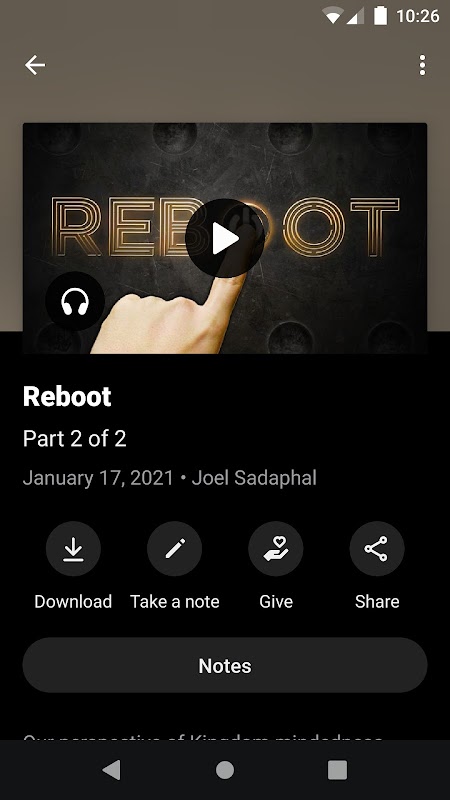Click the Take a note label
This screenshot has width=450, height=800.
(174, 602)
